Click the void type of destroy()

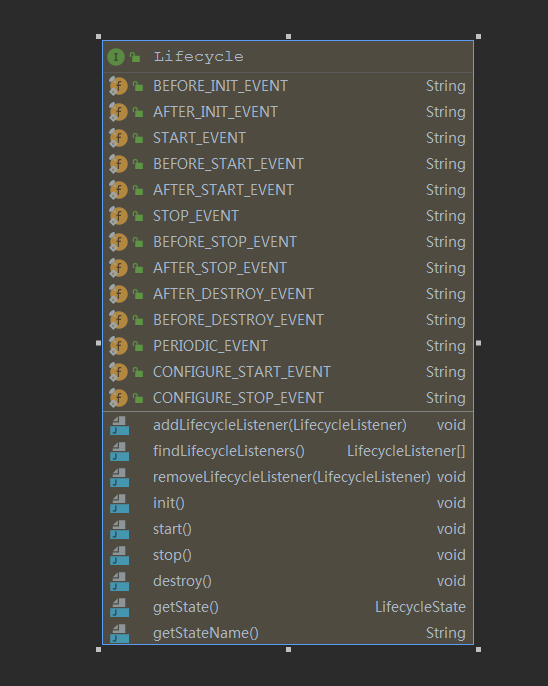[x=451, y=581]
